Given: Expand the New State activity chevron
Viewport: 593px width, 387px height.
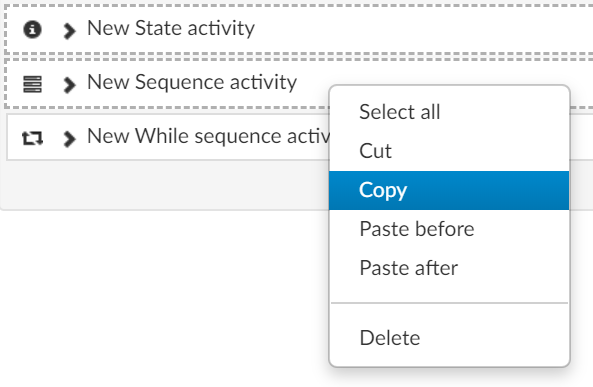Looking at the screenshot, I should [x=69, y=31].
